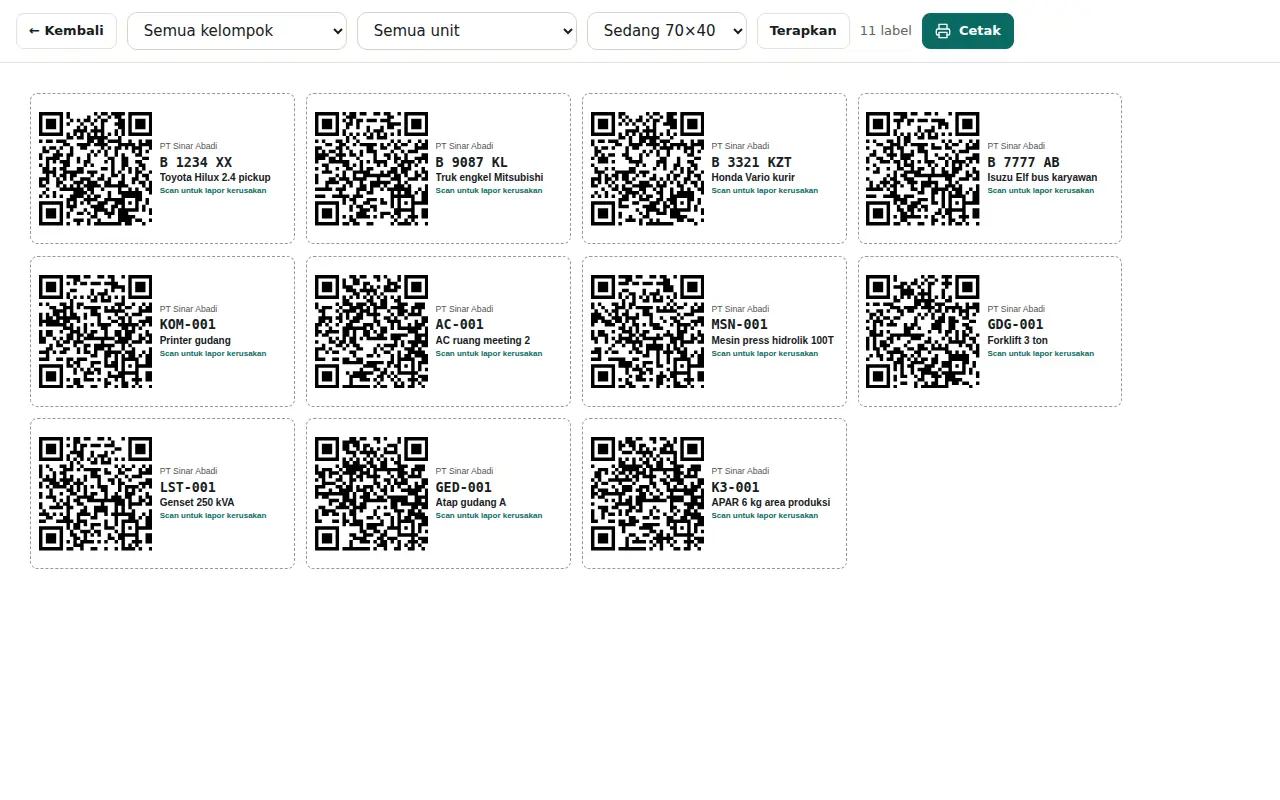The height and width of the screenshot is (800, 1280).
Task: Click the QR code for AC-001
Action: [371, 331]
